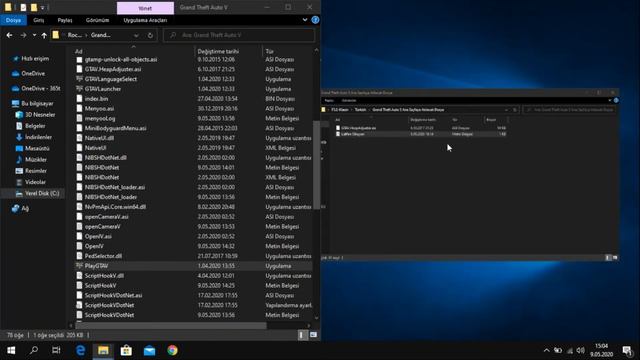Click the Ağ network icon in the sidebar
Screen dimensions: 640x360
[x=16, y=208]
